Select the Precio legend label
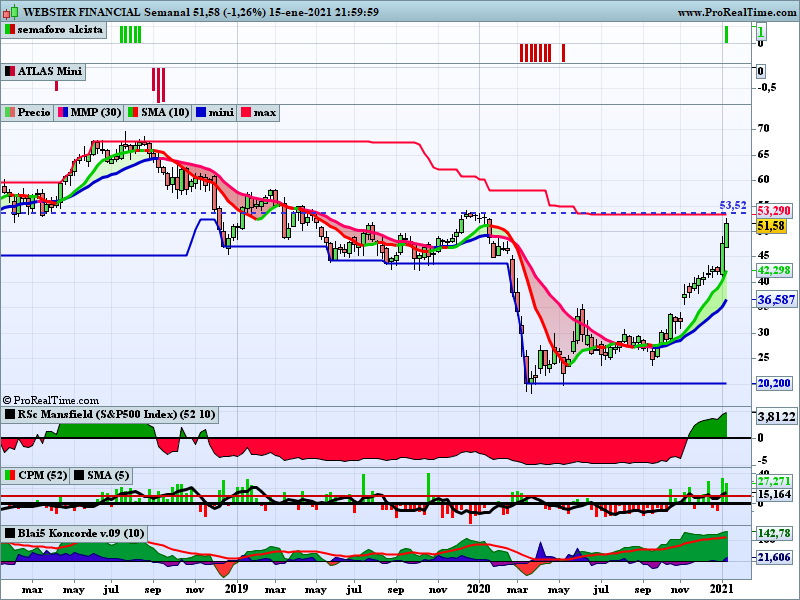The height and width of the screenshot is (600, 800). point(34,112)
